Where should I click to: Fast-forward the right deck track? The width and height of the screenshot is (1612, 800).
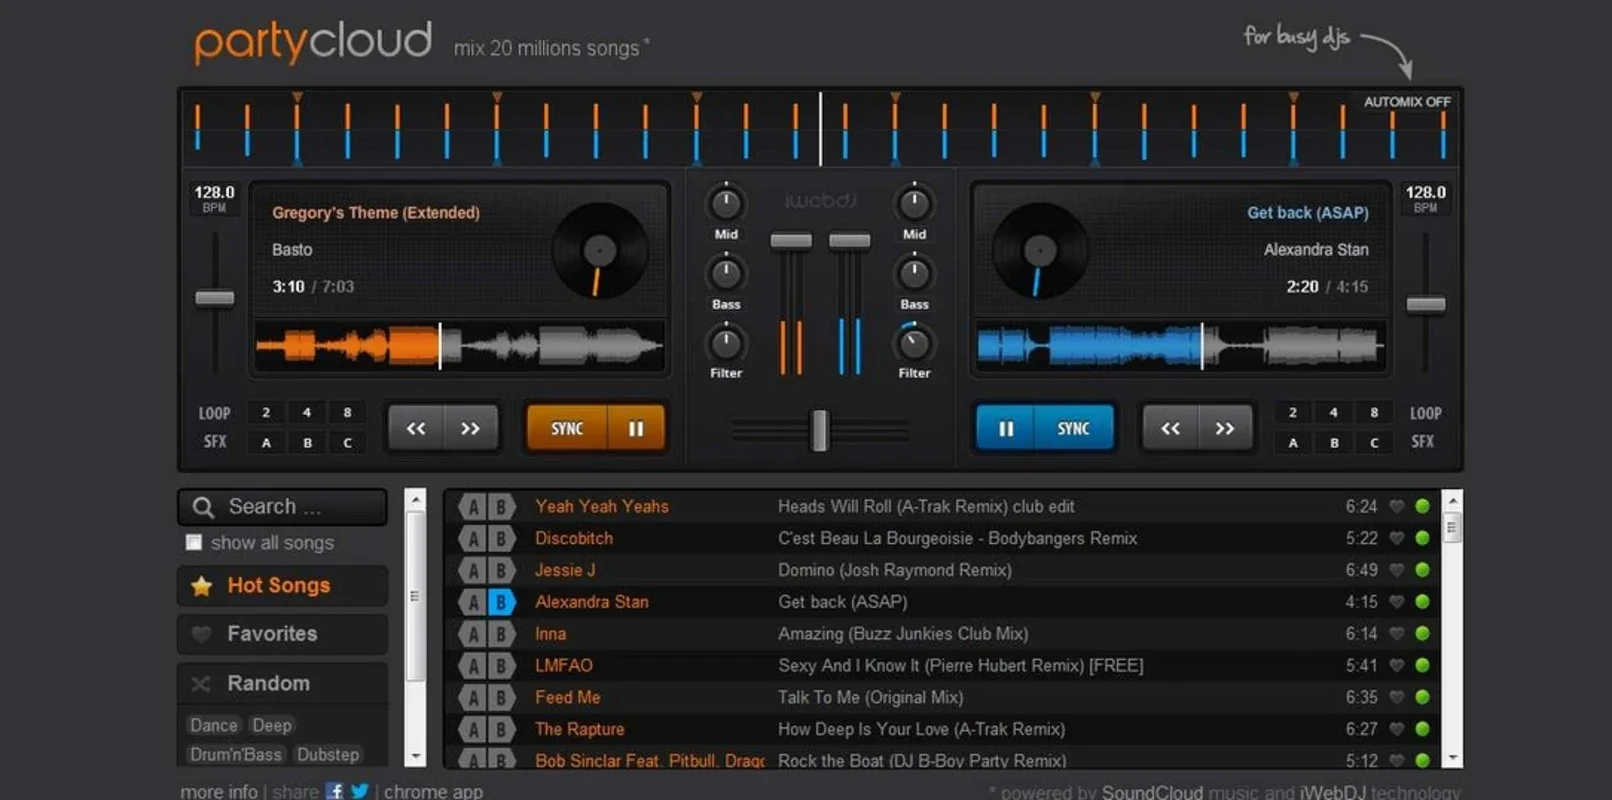point(1225,428)
